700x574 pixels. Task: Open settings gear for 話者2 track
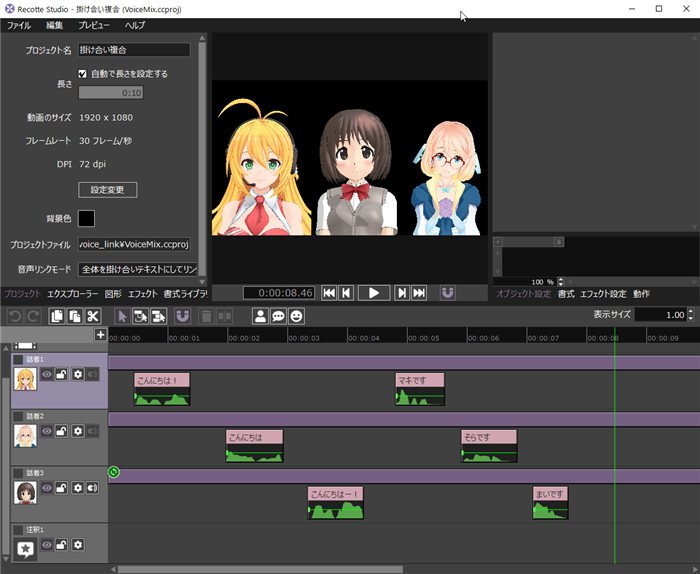coord(78,431)
